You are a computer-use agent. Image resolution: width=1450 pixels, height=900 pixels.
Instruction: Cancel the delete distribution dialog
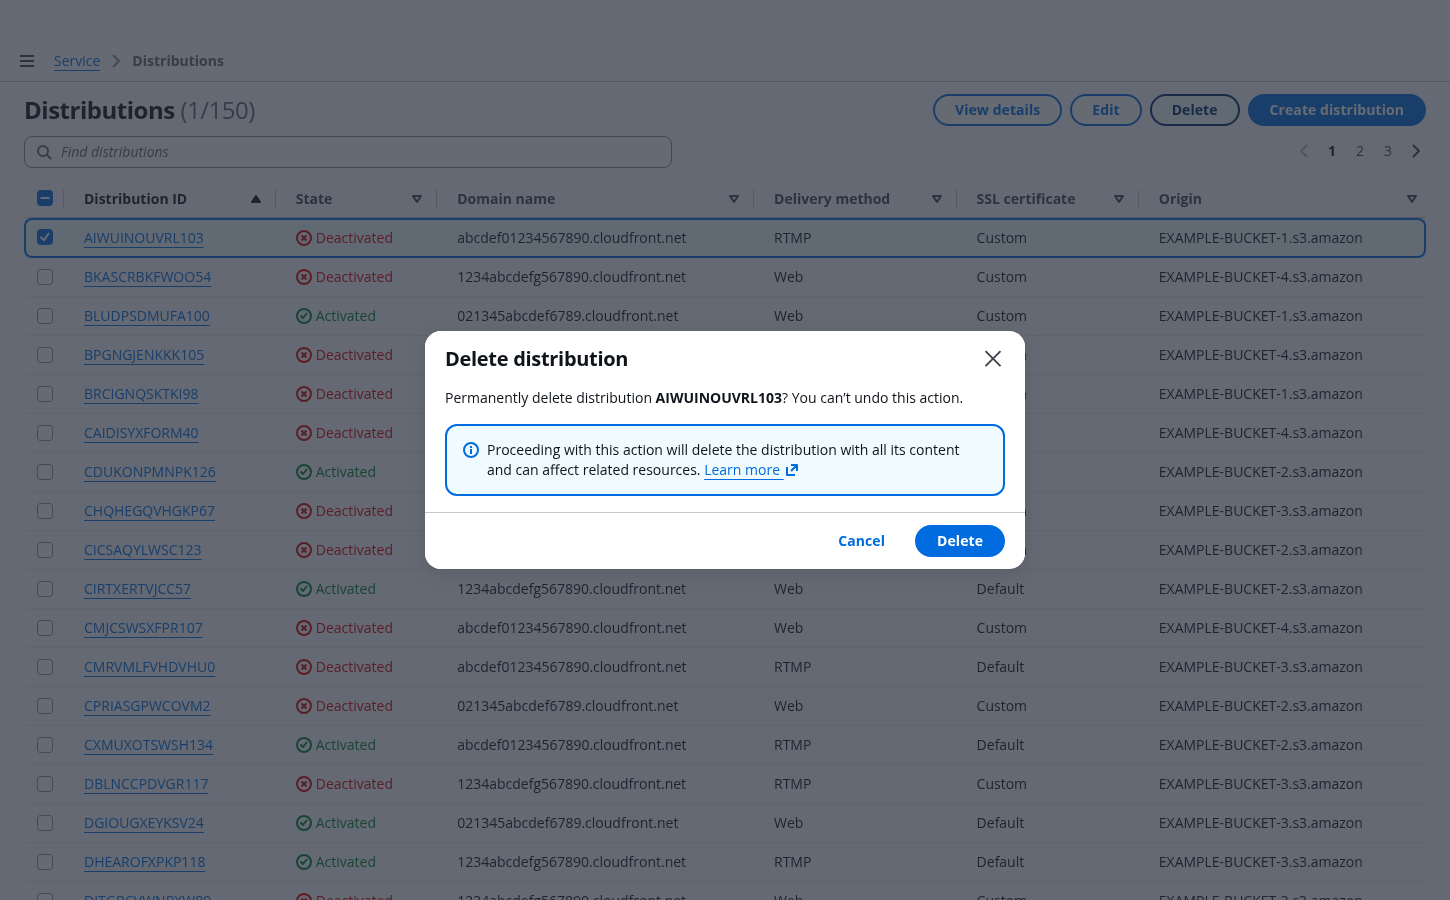pos(861,541)
